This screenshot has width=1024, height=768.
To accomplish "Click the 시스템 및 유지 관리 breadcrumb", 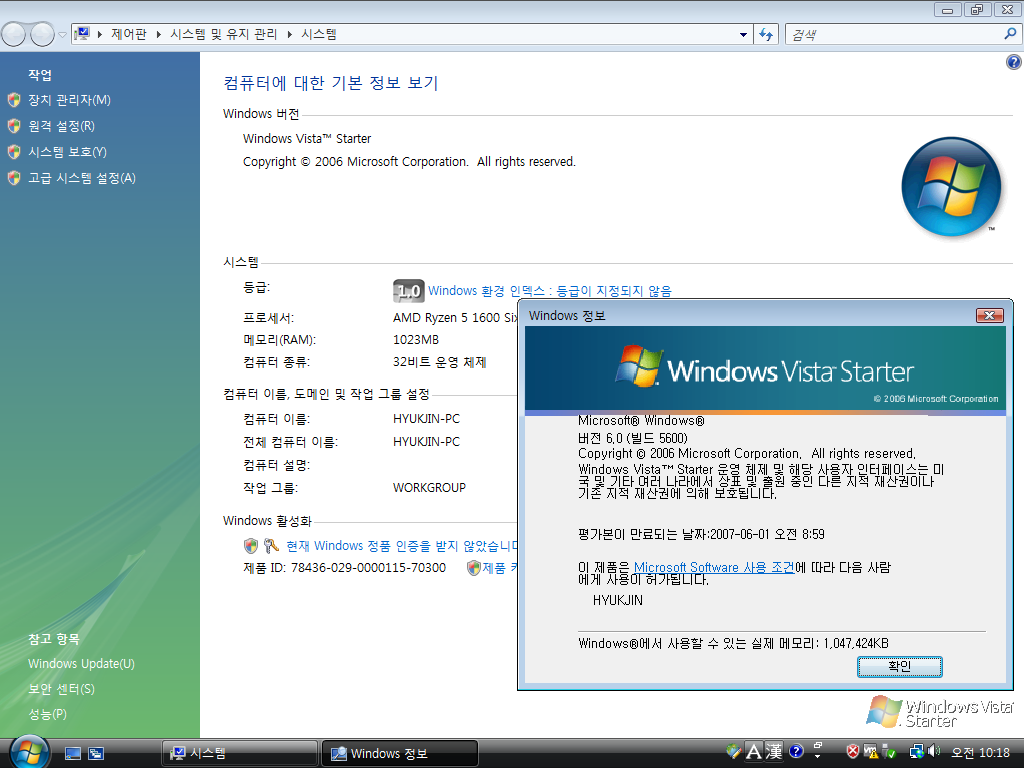I will click(223, 34).
